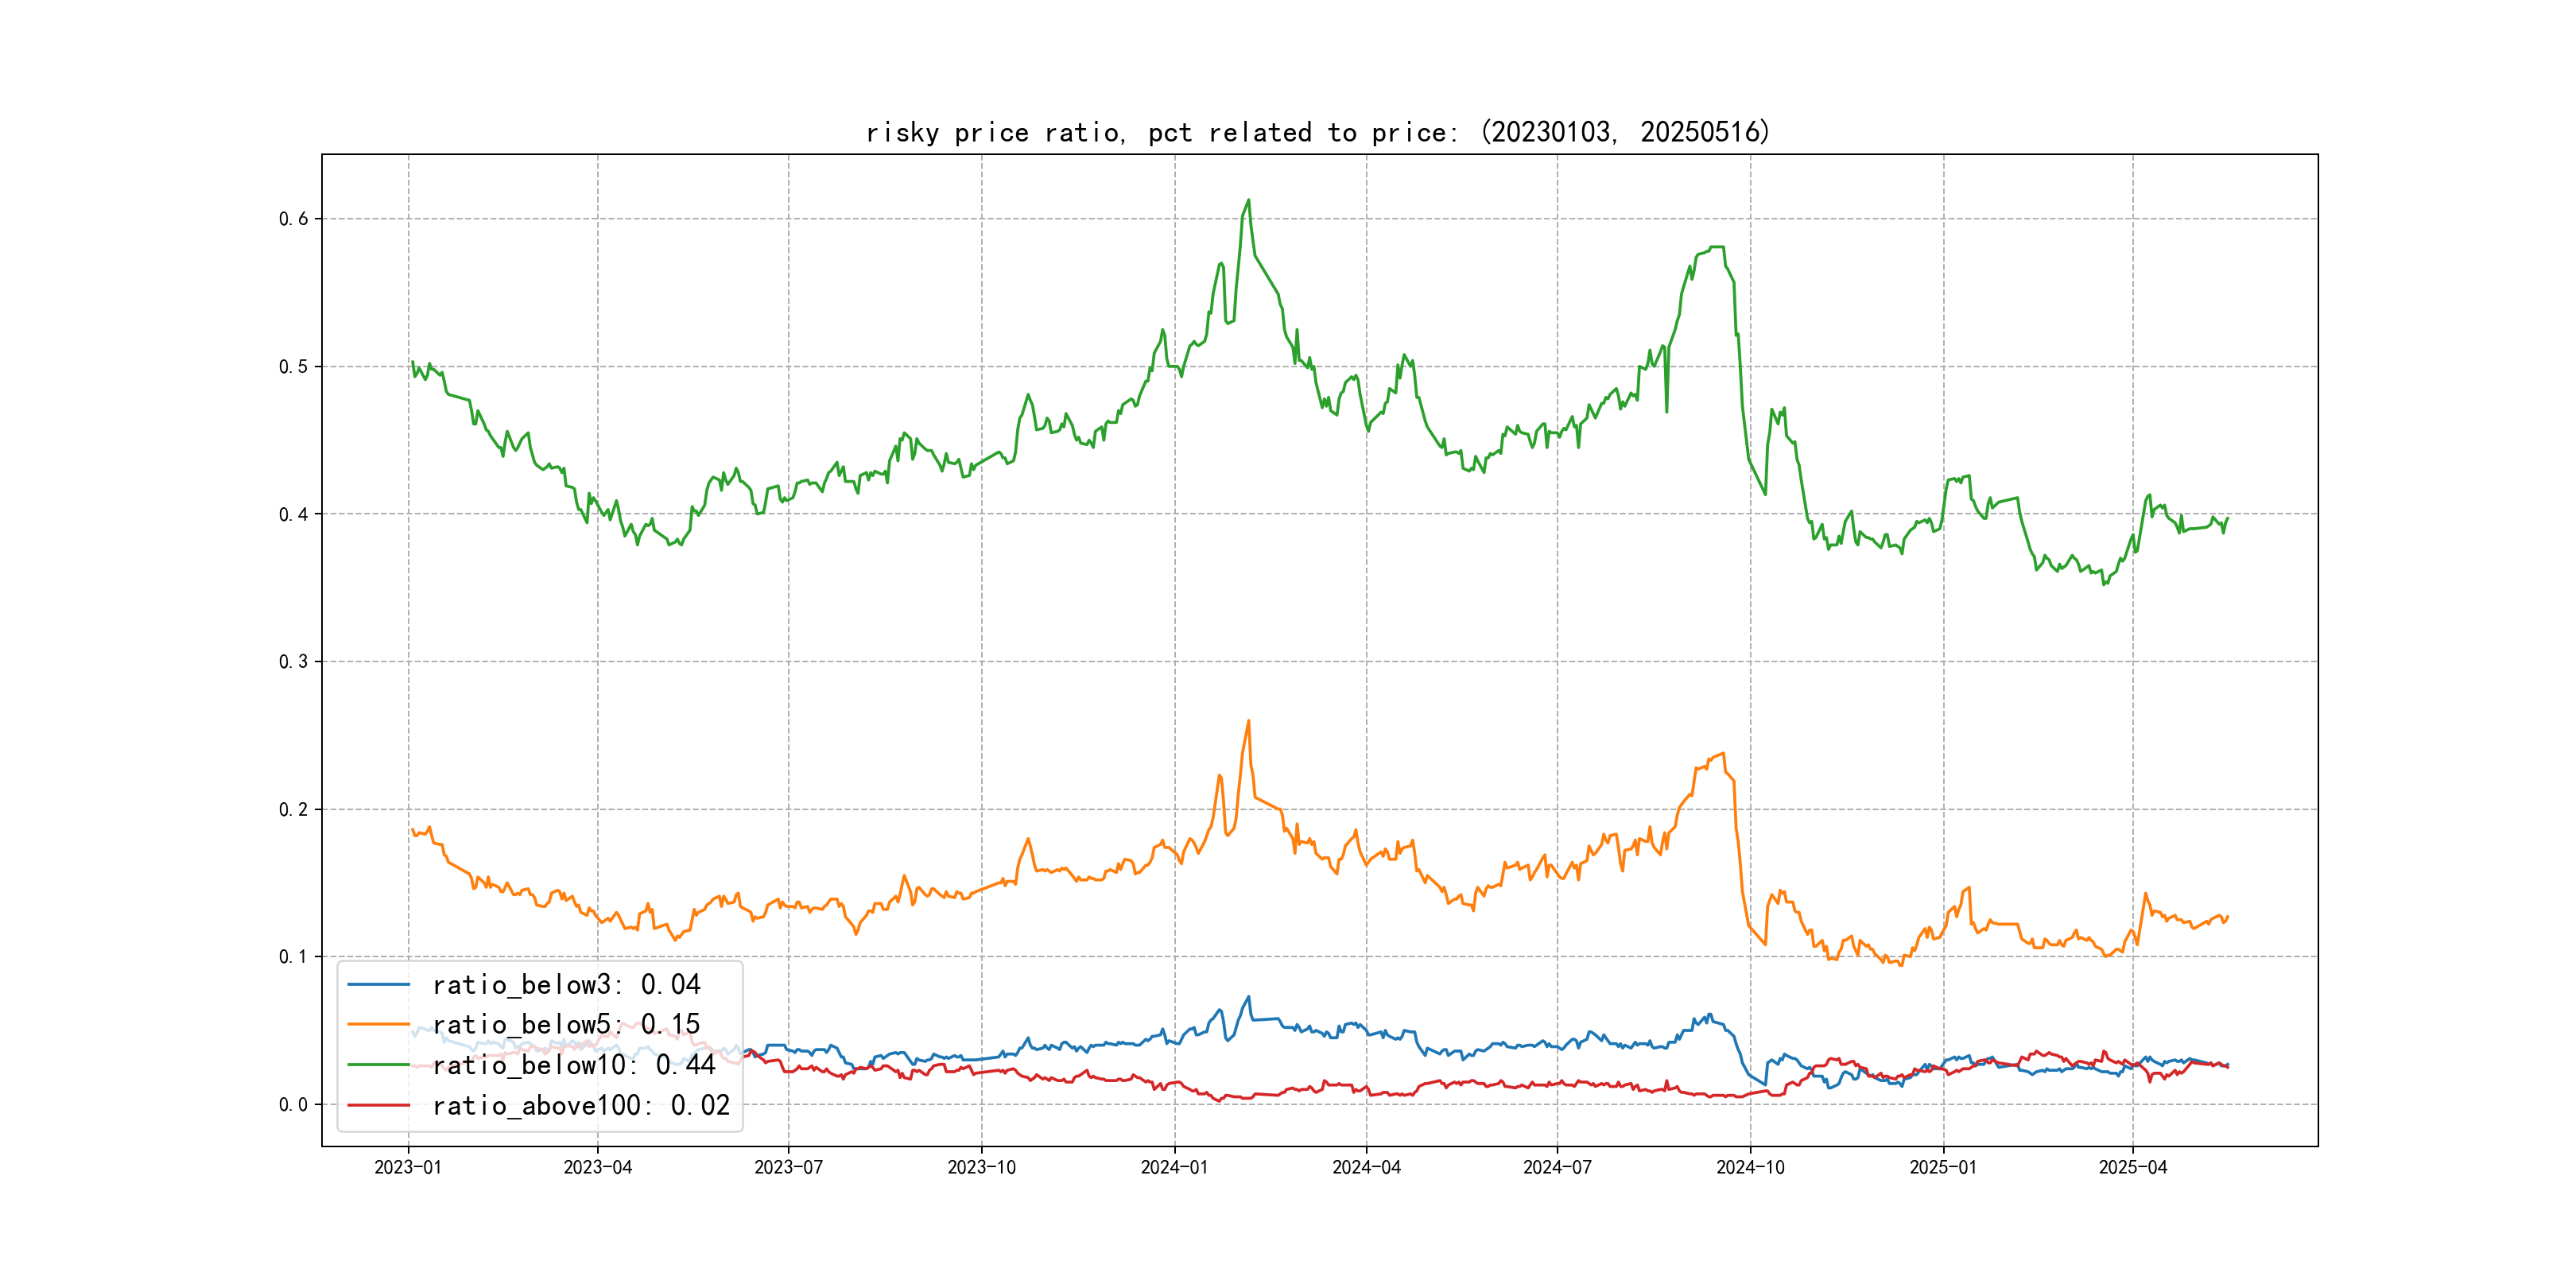Screen dimensions: 2576x1288
Task: Click the 2024-04 x-axis label
Action: point(1366,1168)
